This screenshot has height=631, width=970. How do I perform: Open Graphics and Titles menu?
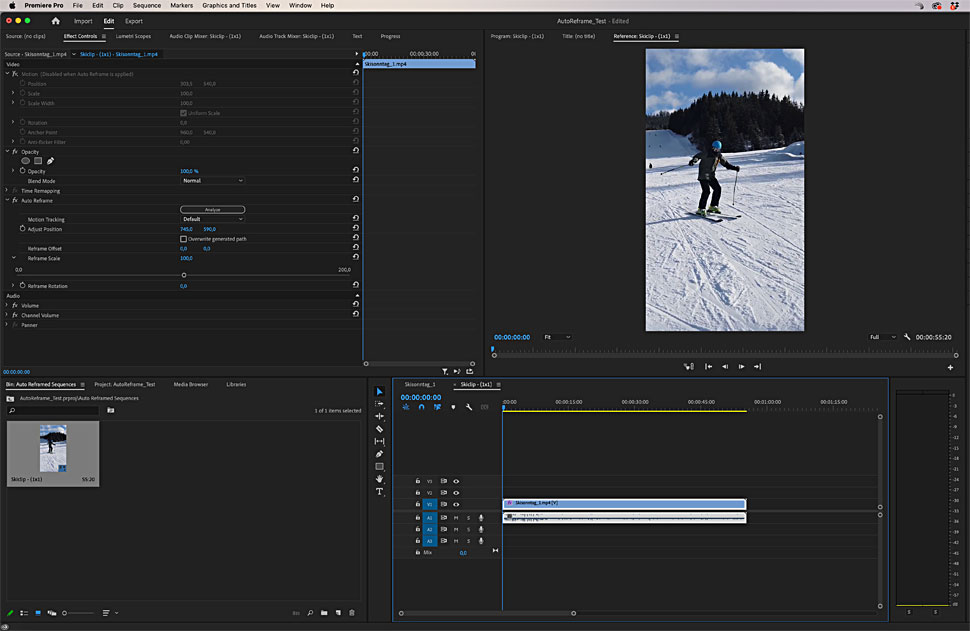pyautogui.click(x=229, y=6)
